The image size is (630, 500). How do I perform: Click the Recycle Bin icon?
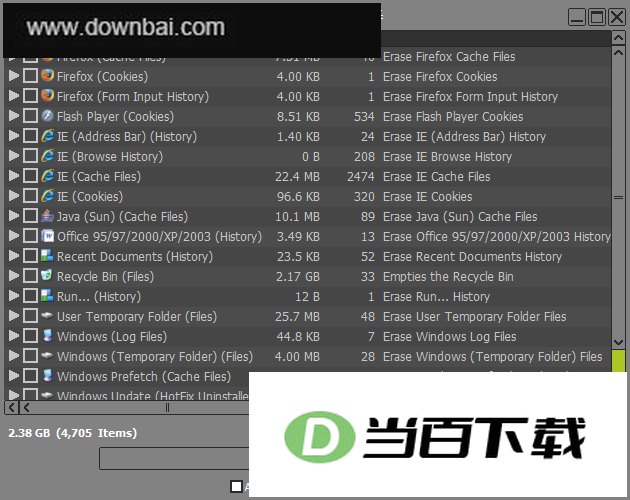47,276
